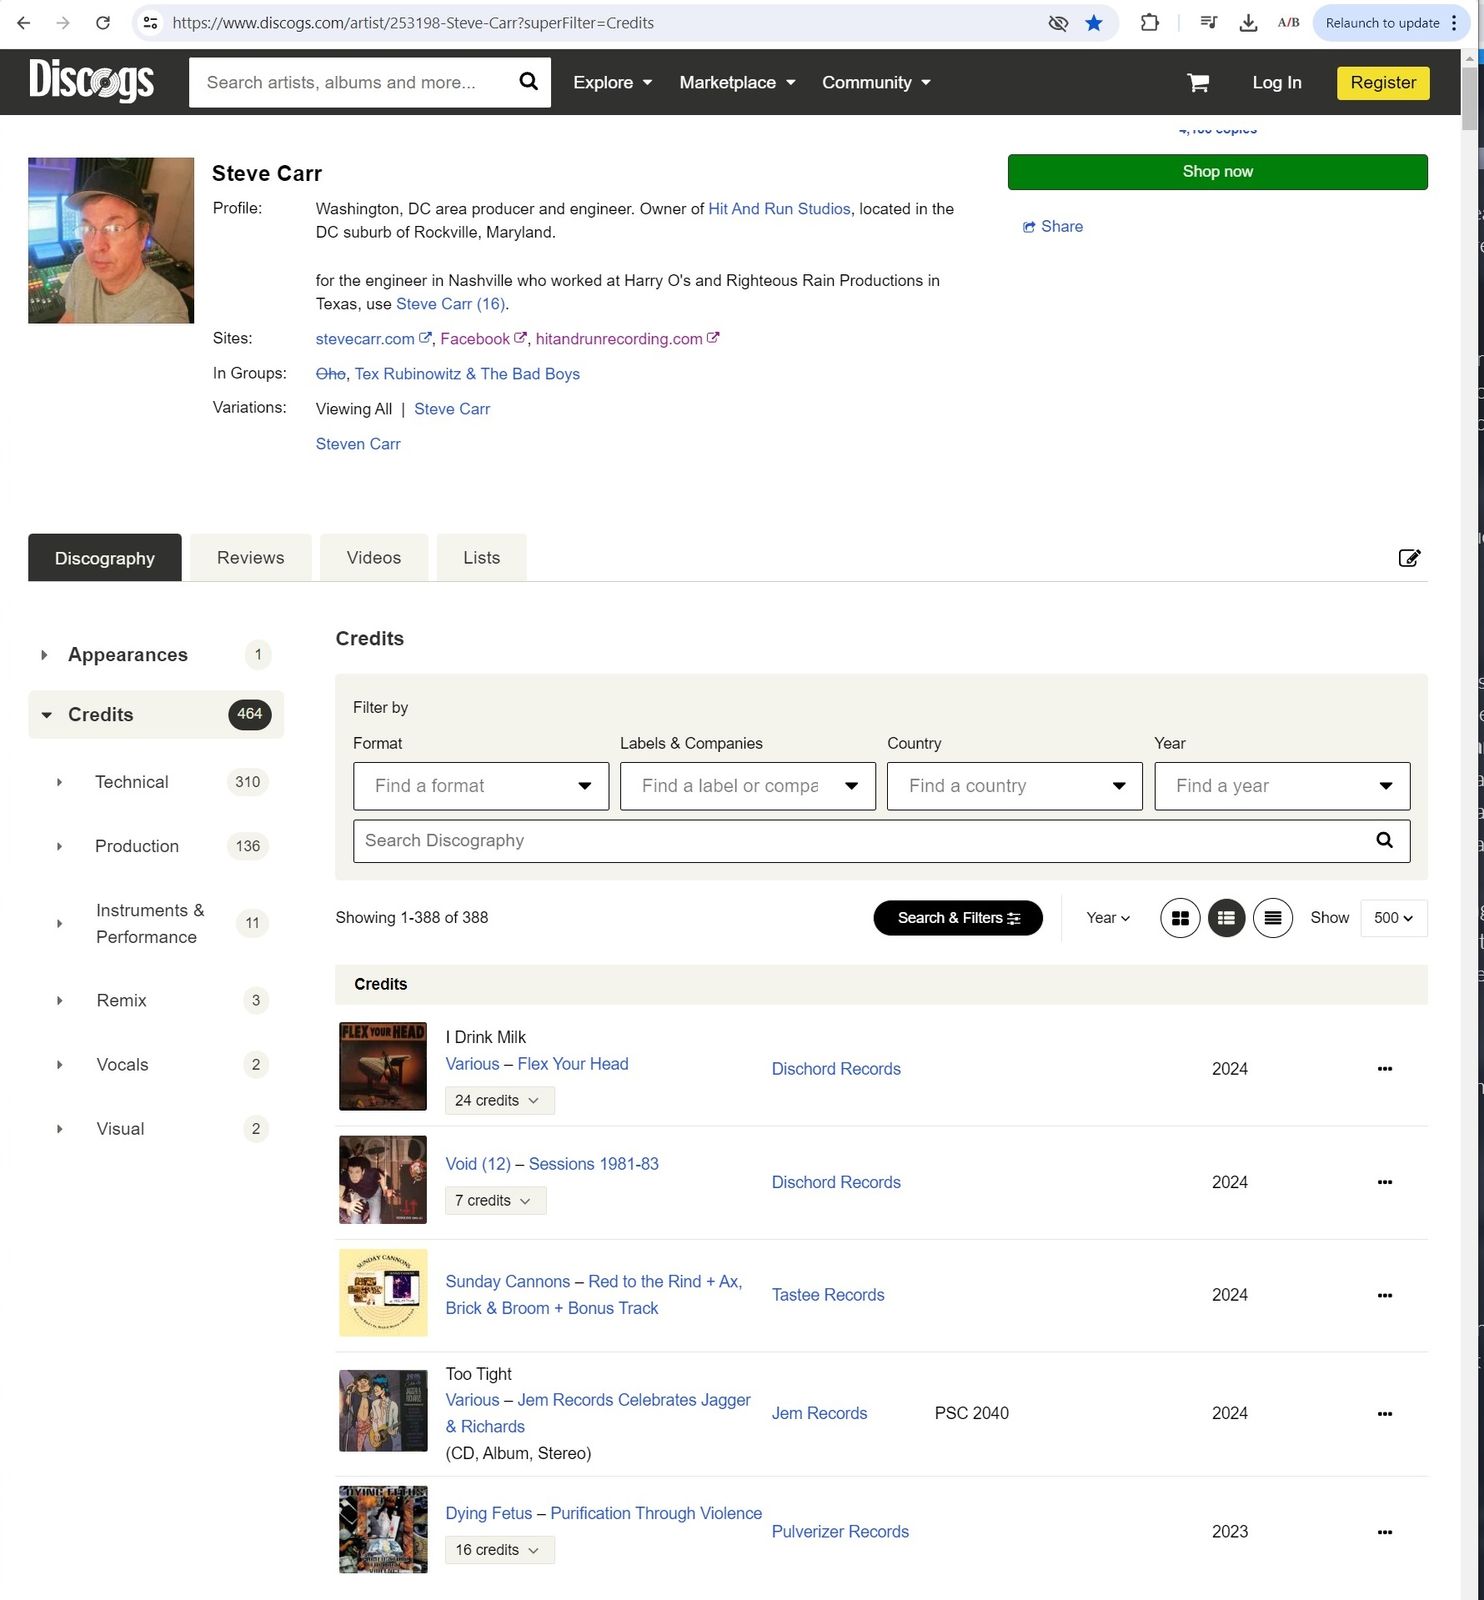Image resolution: width=1484 pixels, height=1600 pixels.
Task: Bookmark page with the star icon
Action: pyautogui.click(x=1094, y=23)
